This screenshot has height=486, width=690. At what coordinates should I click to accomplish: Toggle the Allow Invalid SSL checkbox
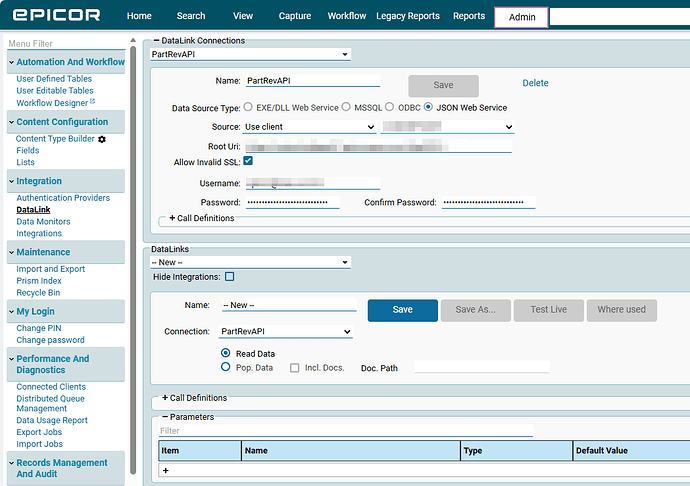pyautogui.click(x=248, y=161)
